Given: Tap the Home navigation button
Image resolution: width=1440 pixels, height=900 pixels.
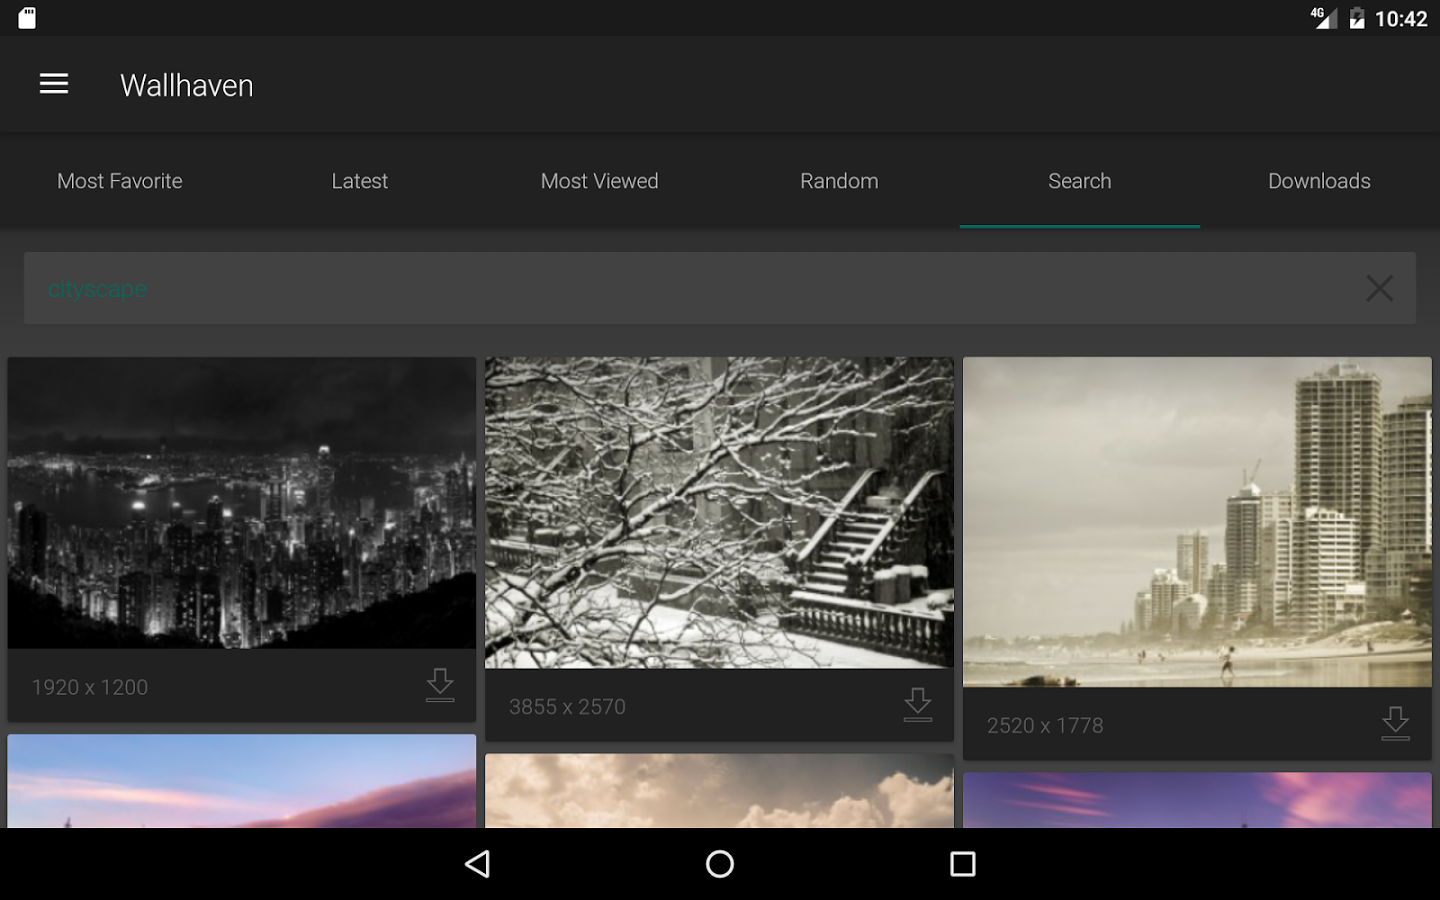Looking at the screenshot, I should [719, 864].
